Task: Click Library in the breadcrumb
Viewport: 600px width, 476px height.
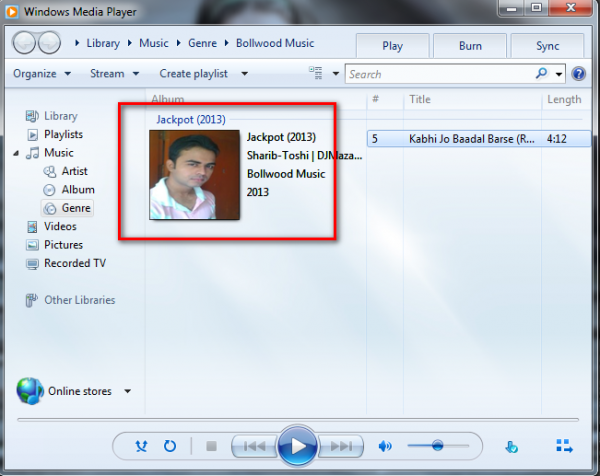Action: (103, 43)
